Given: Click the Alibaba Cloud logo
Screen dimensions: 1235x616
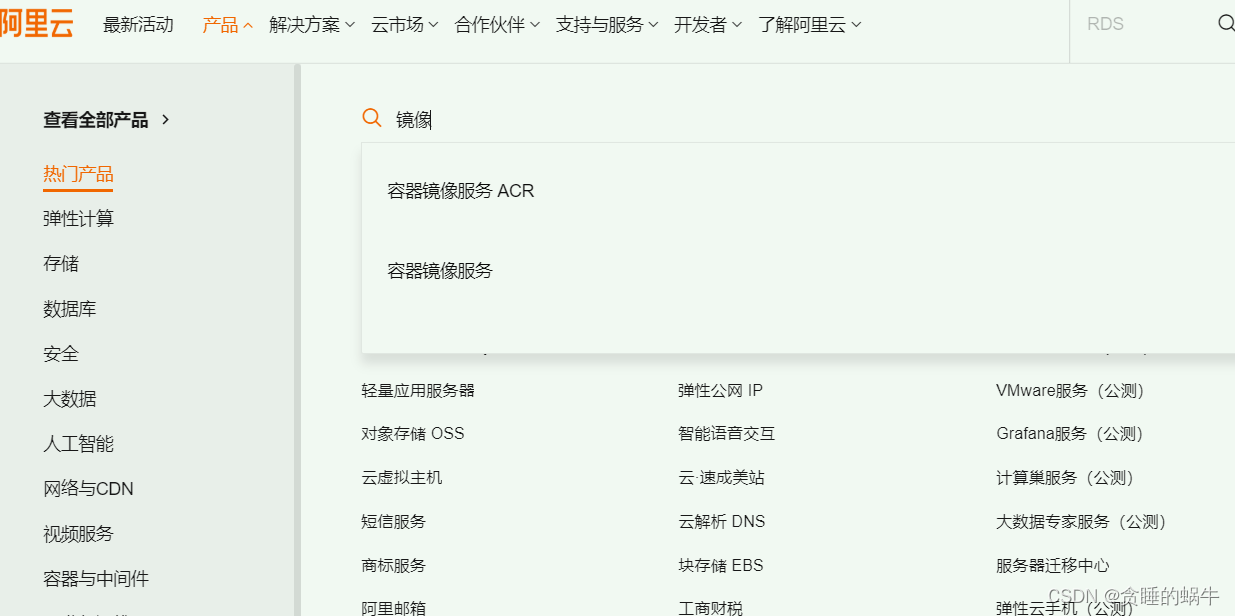Looking at the screenshot, I should tap(36, 24).
